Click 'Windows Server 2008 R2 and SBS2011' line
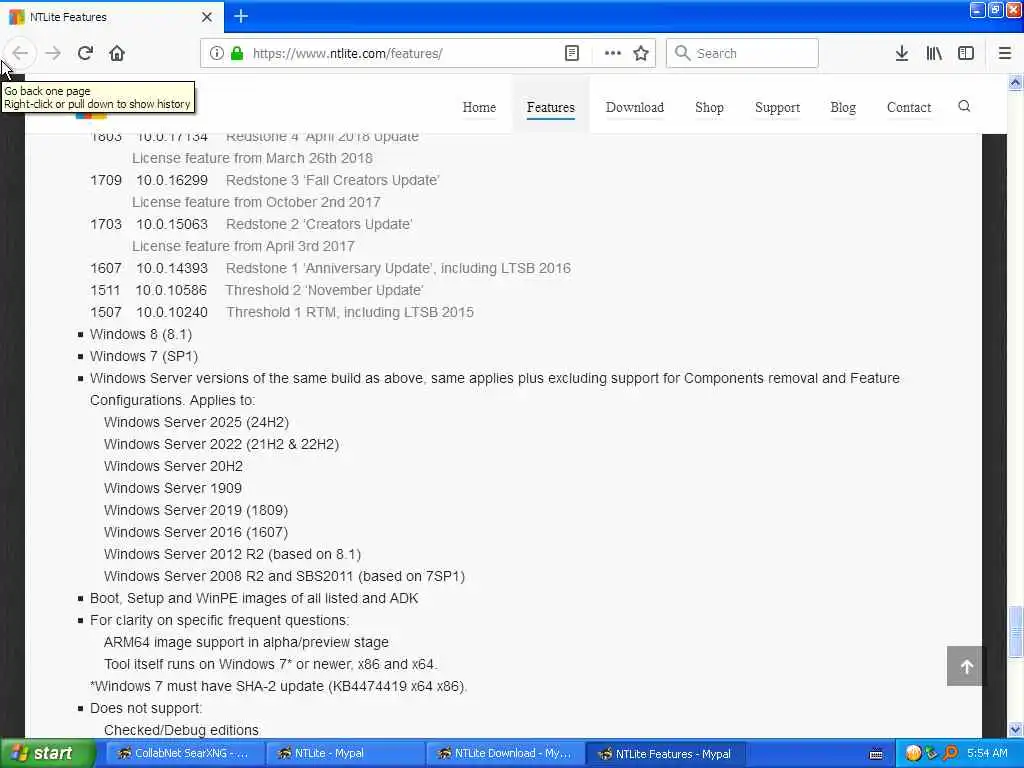 [x=285, y=577]
